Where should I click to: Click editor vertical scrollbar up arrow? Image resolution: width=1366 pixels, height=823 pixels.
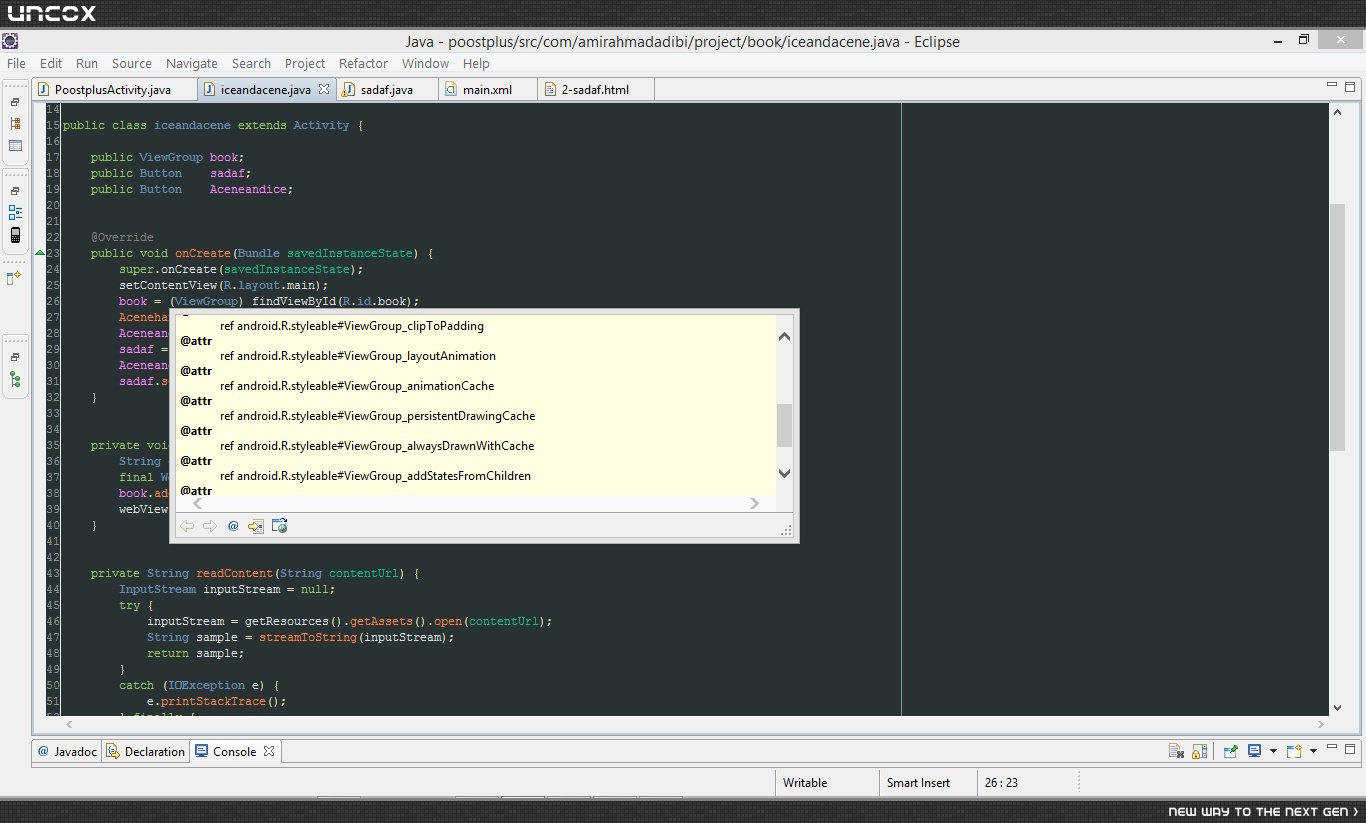click(x=1337, y=113)
